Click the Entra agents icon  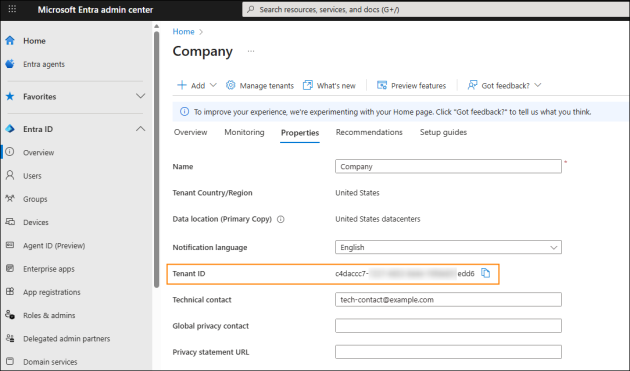coord(10,64)
